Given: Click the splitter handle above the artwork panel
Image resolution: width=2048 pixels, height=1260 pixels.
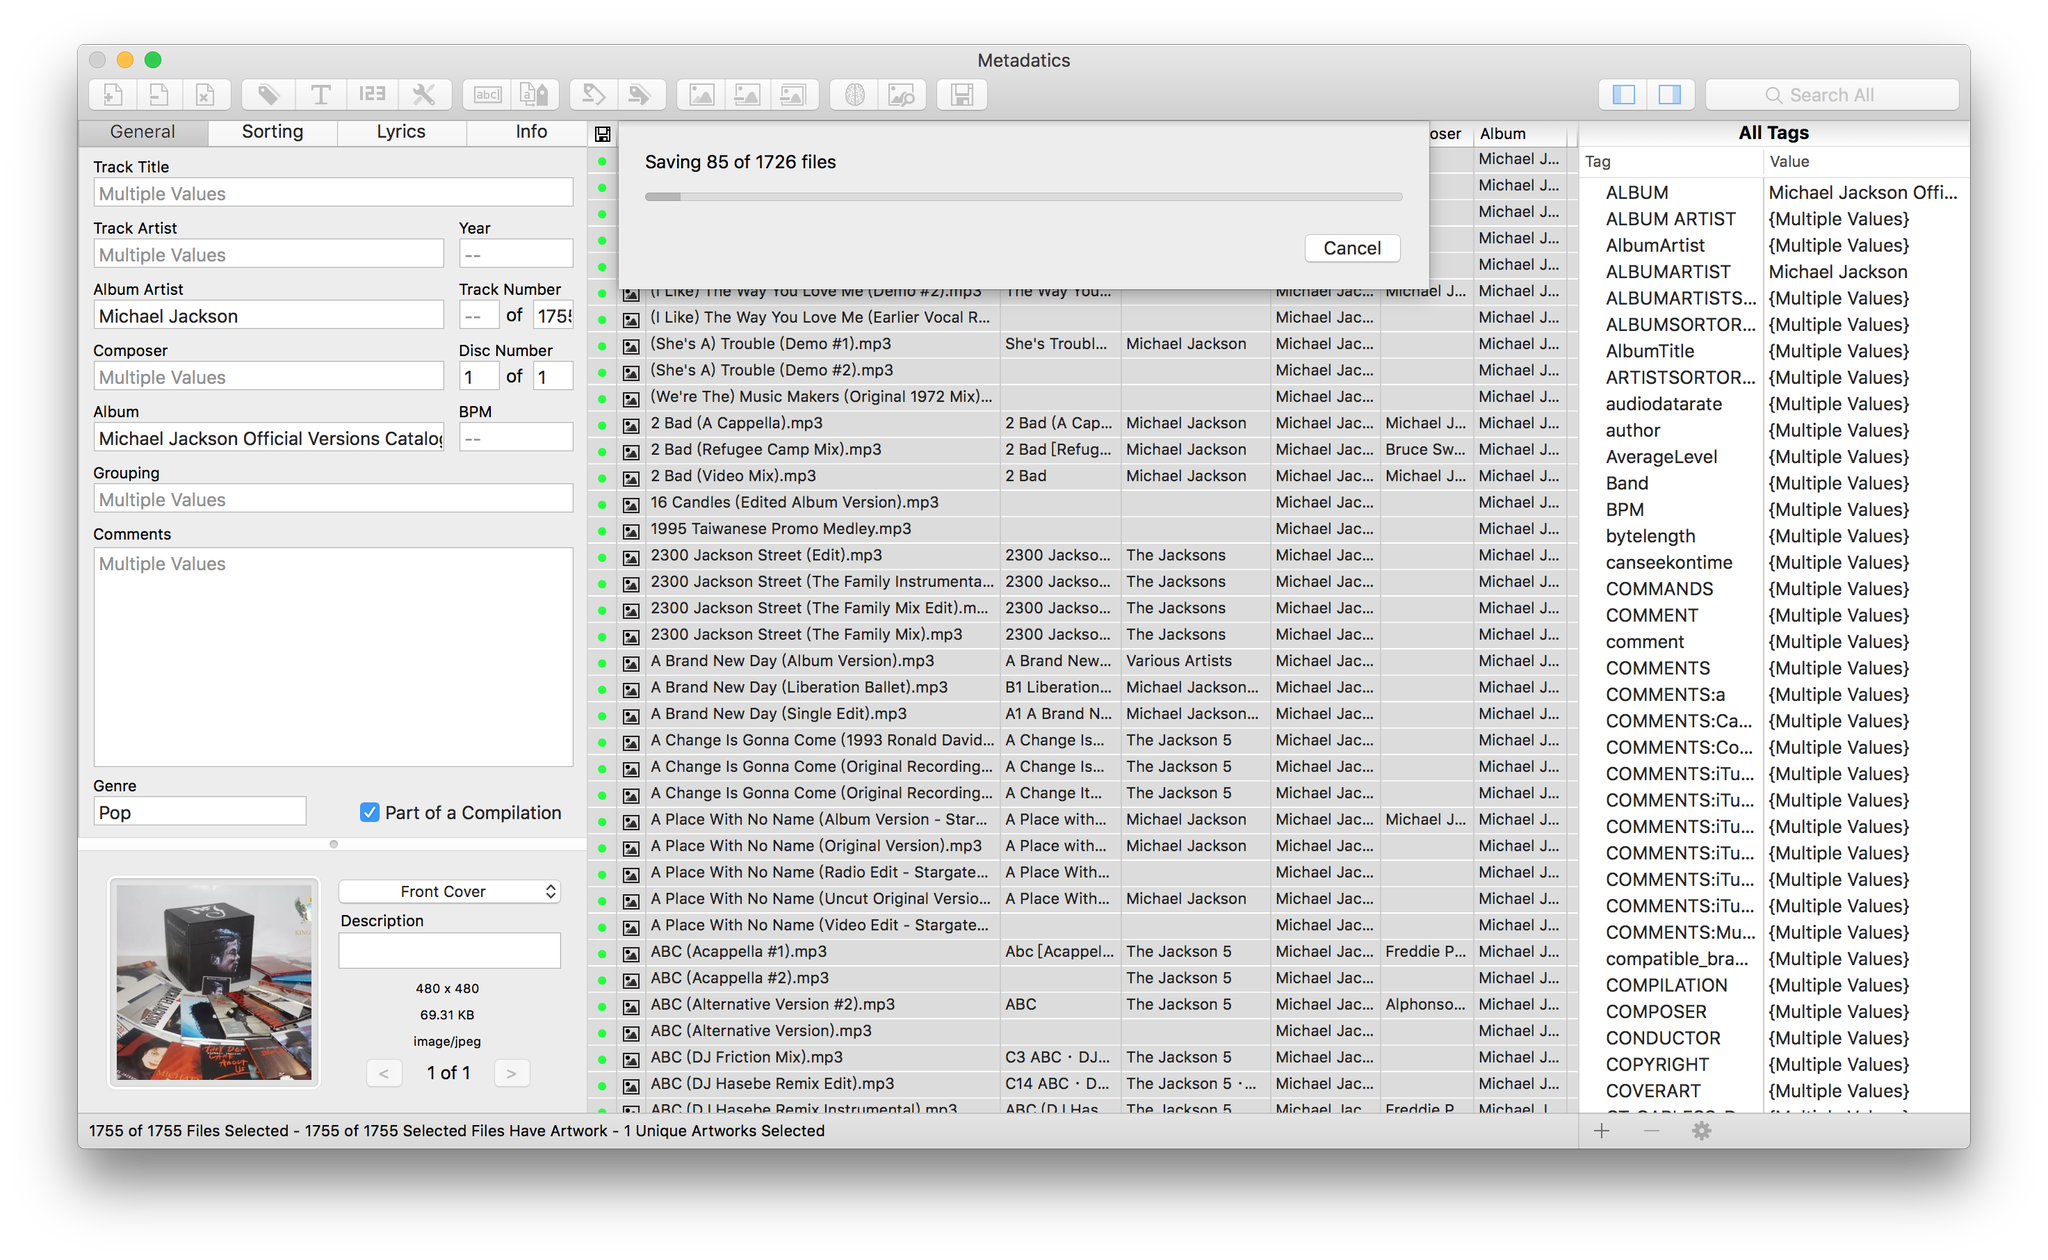Looking at the screenshot, I should (334, 844).
